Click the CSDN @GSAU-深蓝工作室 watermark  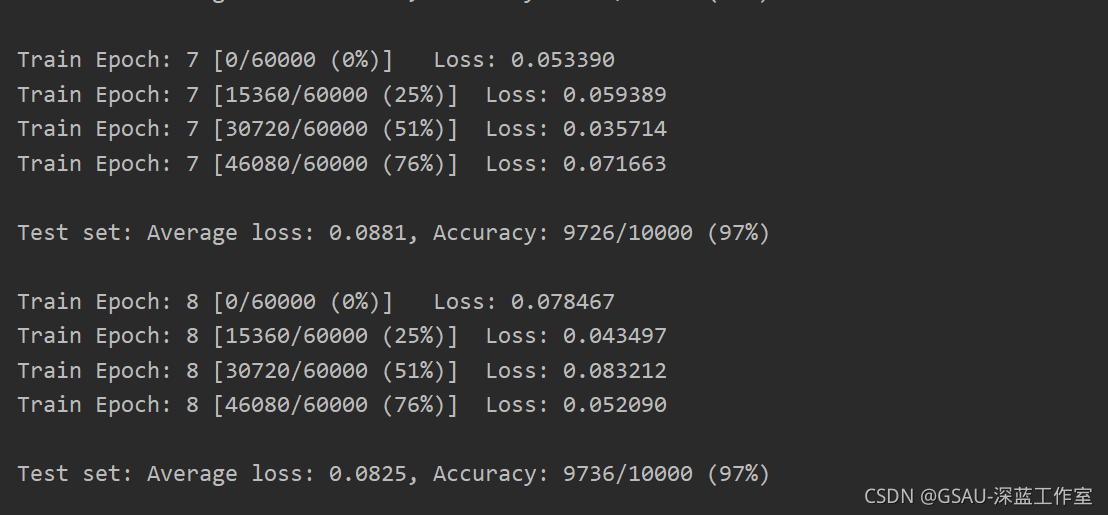point(978,495)
